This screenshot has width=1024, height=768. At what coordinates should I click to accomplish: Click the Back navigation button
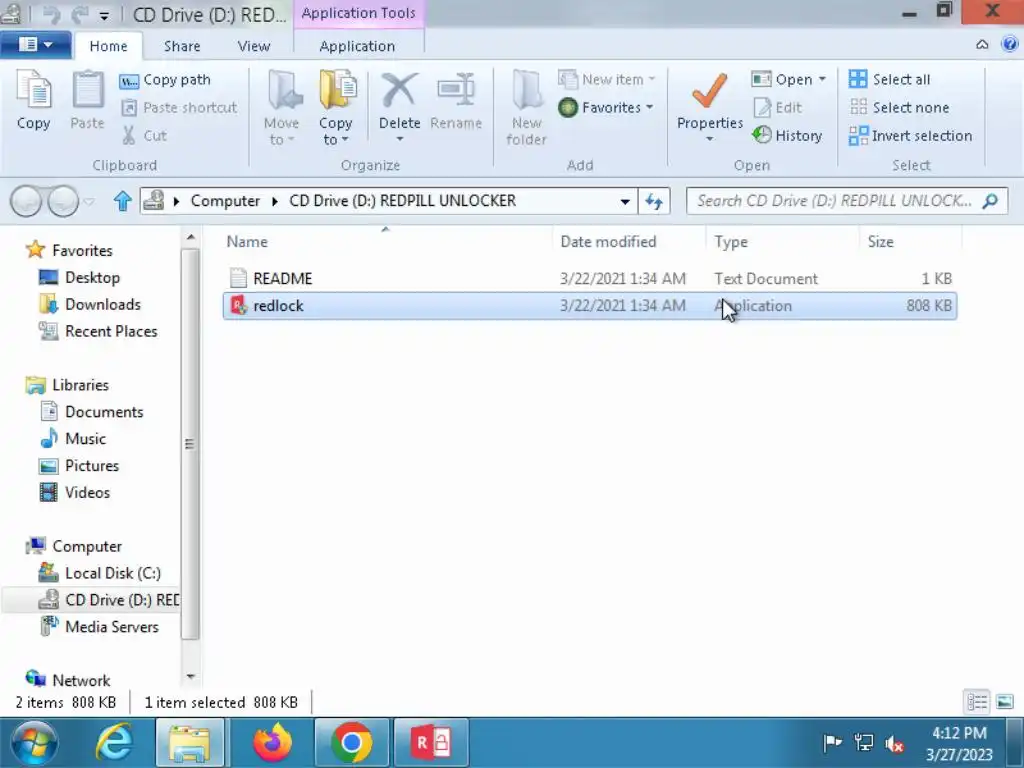point(26,201)
